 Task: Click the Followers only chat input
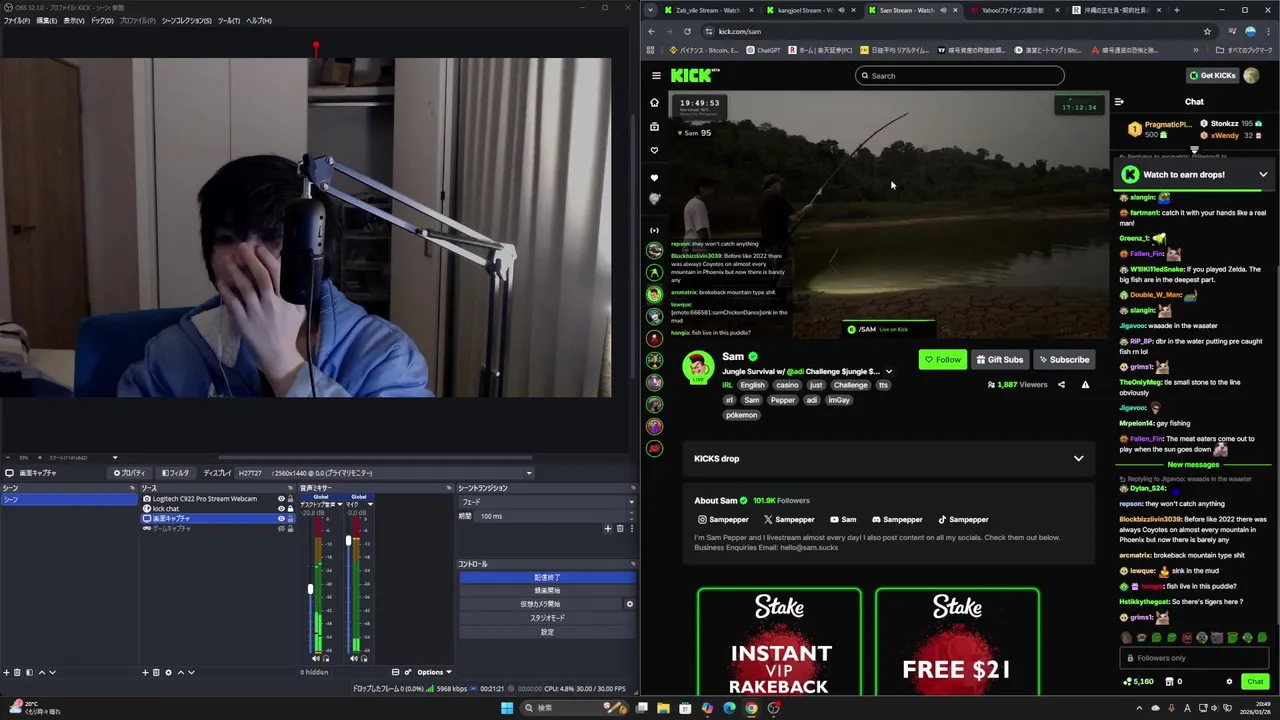1193,658
